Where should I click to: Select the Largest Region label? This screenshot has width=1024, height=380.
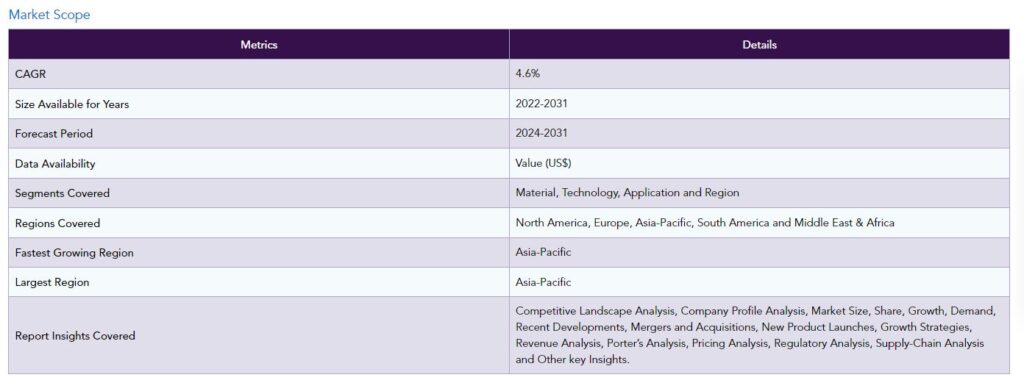(52, 283)
